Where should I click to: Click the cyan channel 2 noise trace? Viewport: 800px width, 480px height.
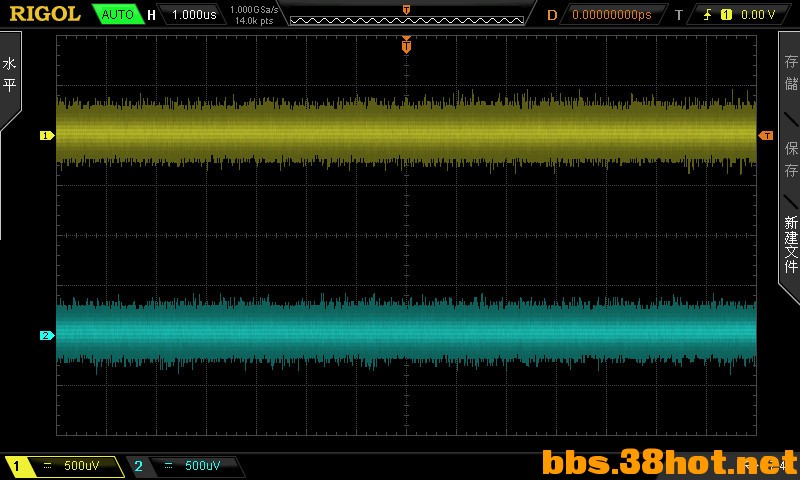[x=406, y=332]
